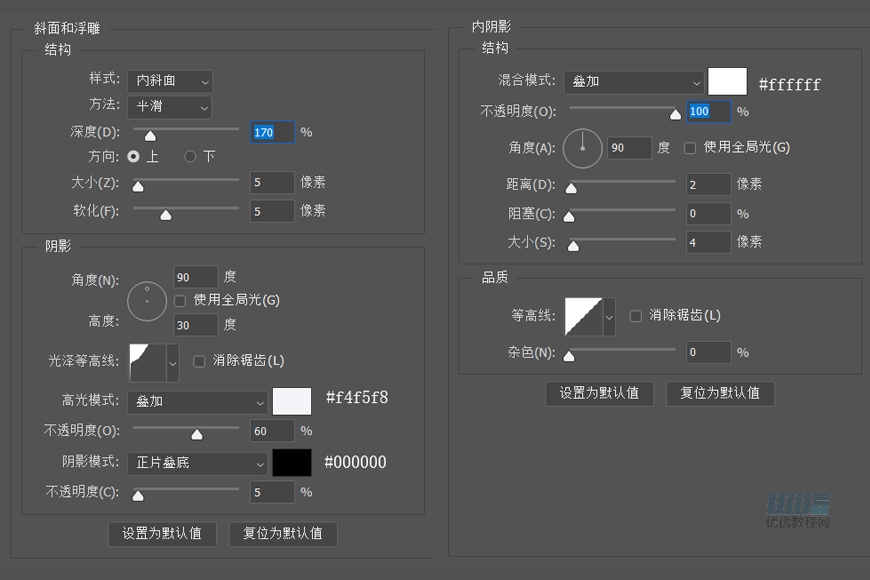
Task: Open the white #ffffff blend mode color swatch
Action: coord(727,81)
